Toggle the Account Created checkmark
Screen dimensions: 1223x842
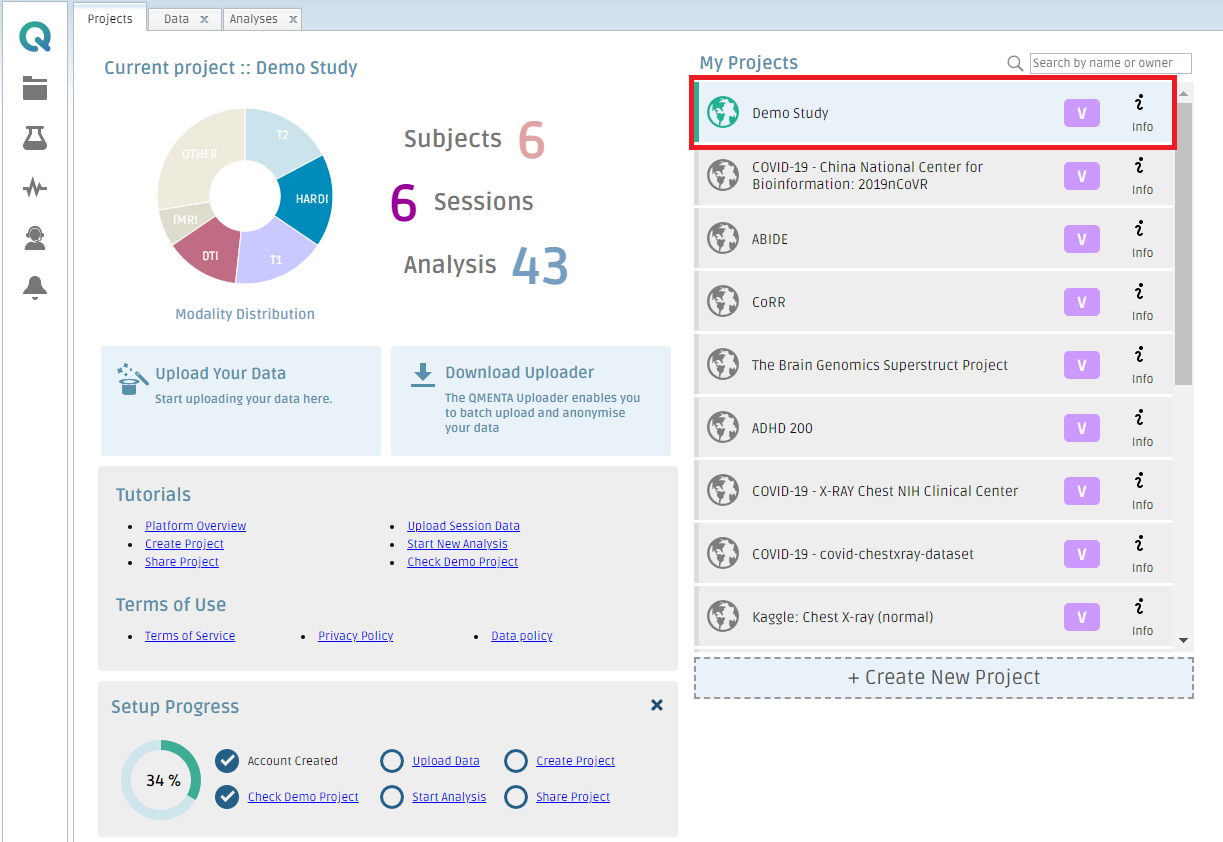click(227, 761)
